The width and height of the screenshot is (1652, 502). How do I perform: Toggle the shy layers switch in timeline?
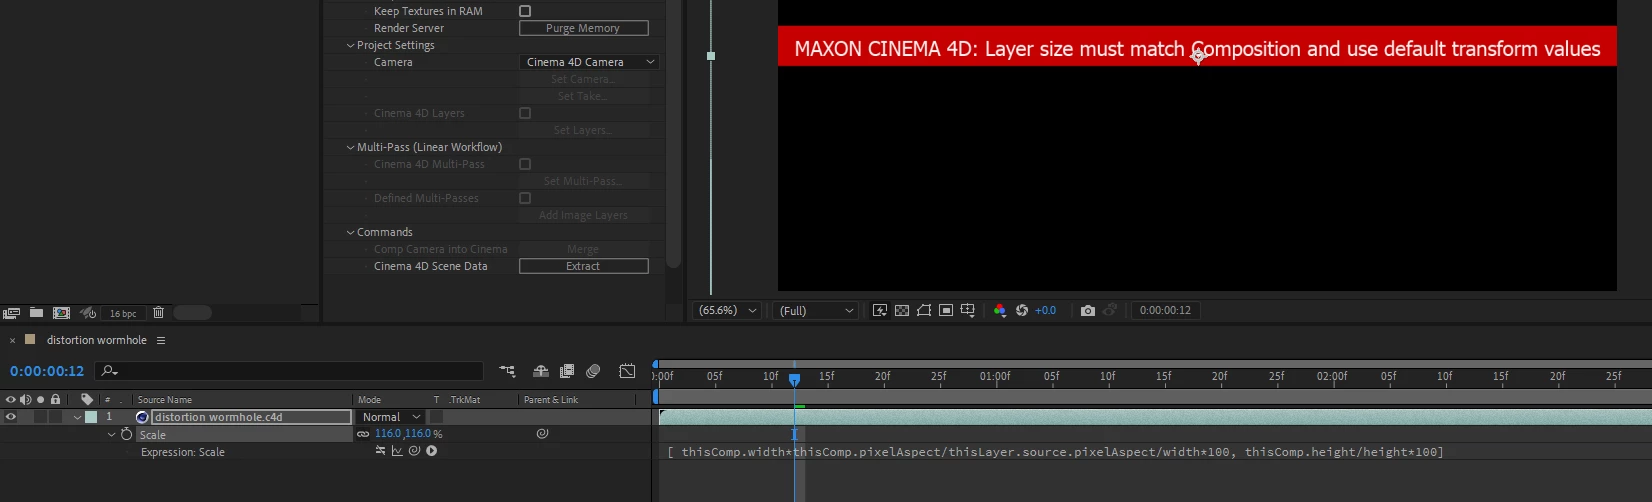pos(540,371)
